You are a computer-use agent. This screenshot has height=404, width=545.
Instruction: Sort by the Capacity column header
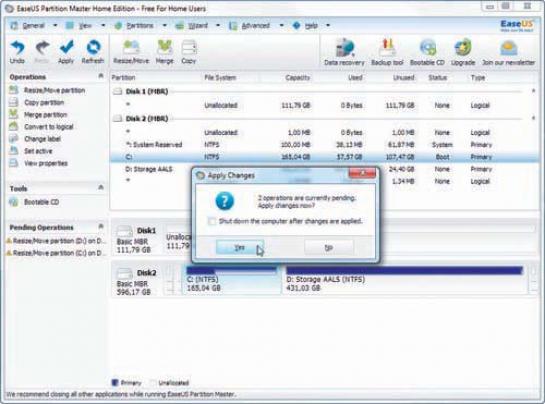[x=298, y=78]
